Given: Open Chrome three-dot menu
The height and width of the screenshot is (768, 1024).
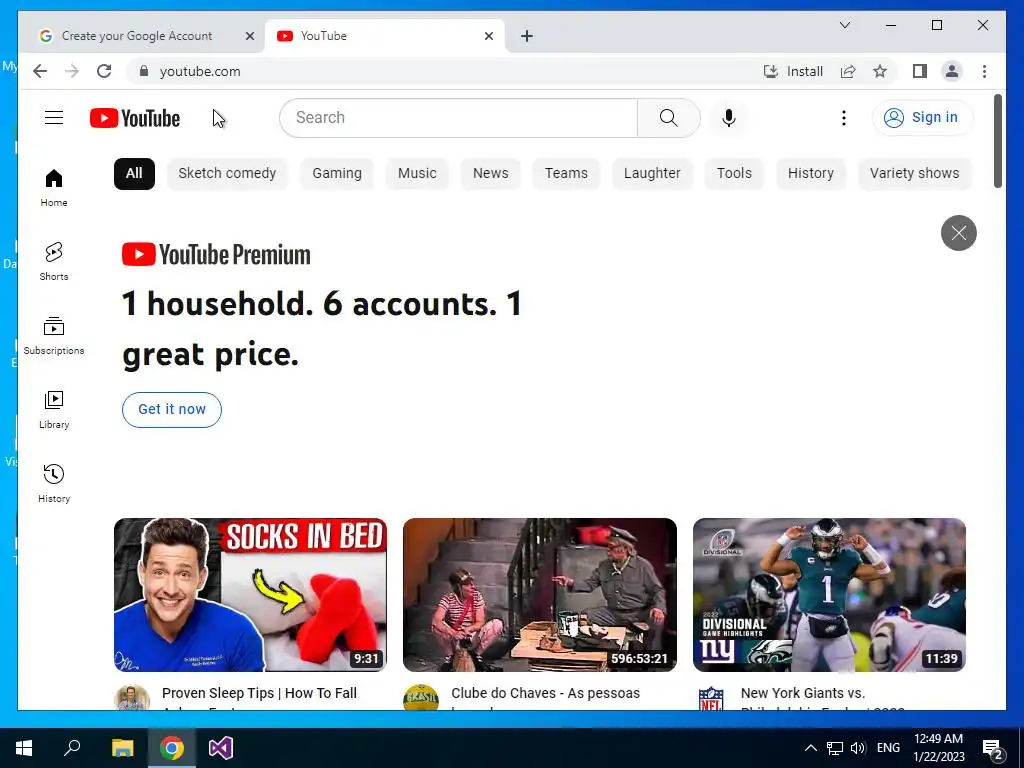Looking at the screenshot, I should coord(984,71).
